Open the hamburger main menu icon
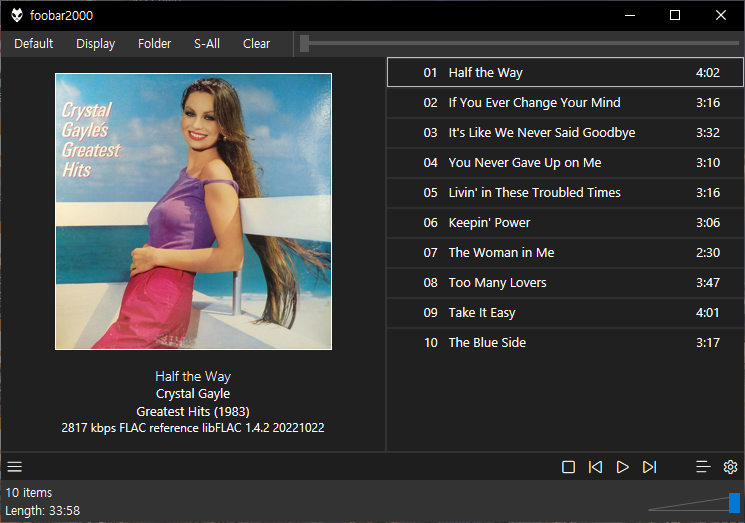745x523 pixels. point(15,467)
